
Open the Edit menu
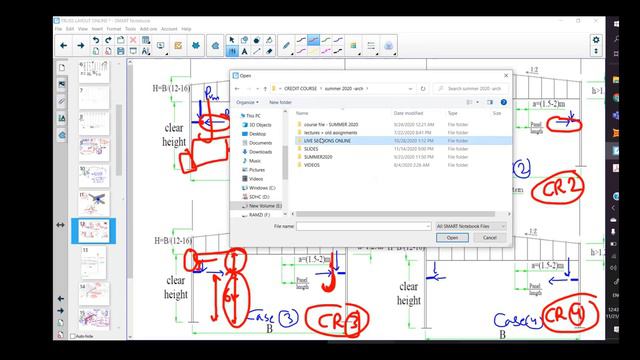point(70,29)
